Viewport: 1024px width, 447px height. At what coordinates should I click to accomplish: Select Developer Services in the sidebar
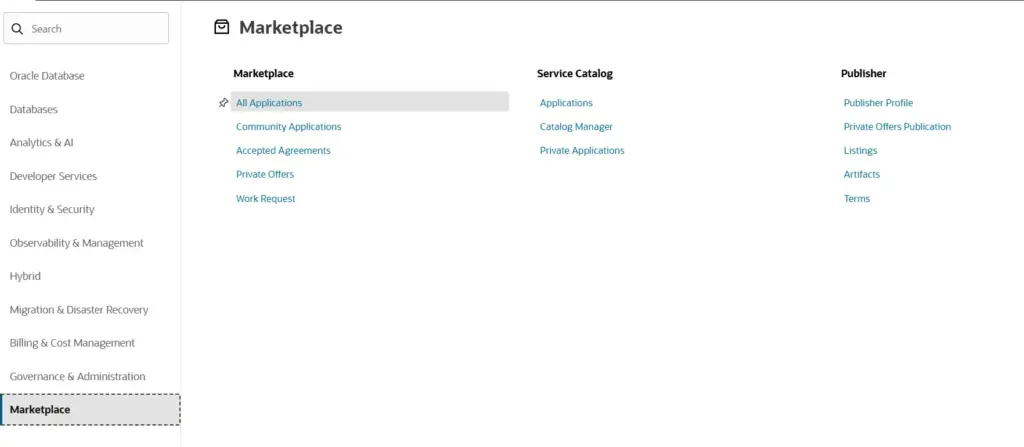pyautogui.click(x=53, y=176)
